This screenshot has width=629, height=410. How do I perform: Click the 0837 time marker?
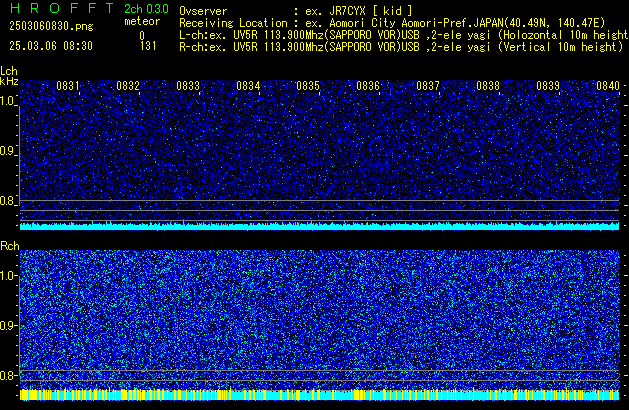tap(428, 86)
